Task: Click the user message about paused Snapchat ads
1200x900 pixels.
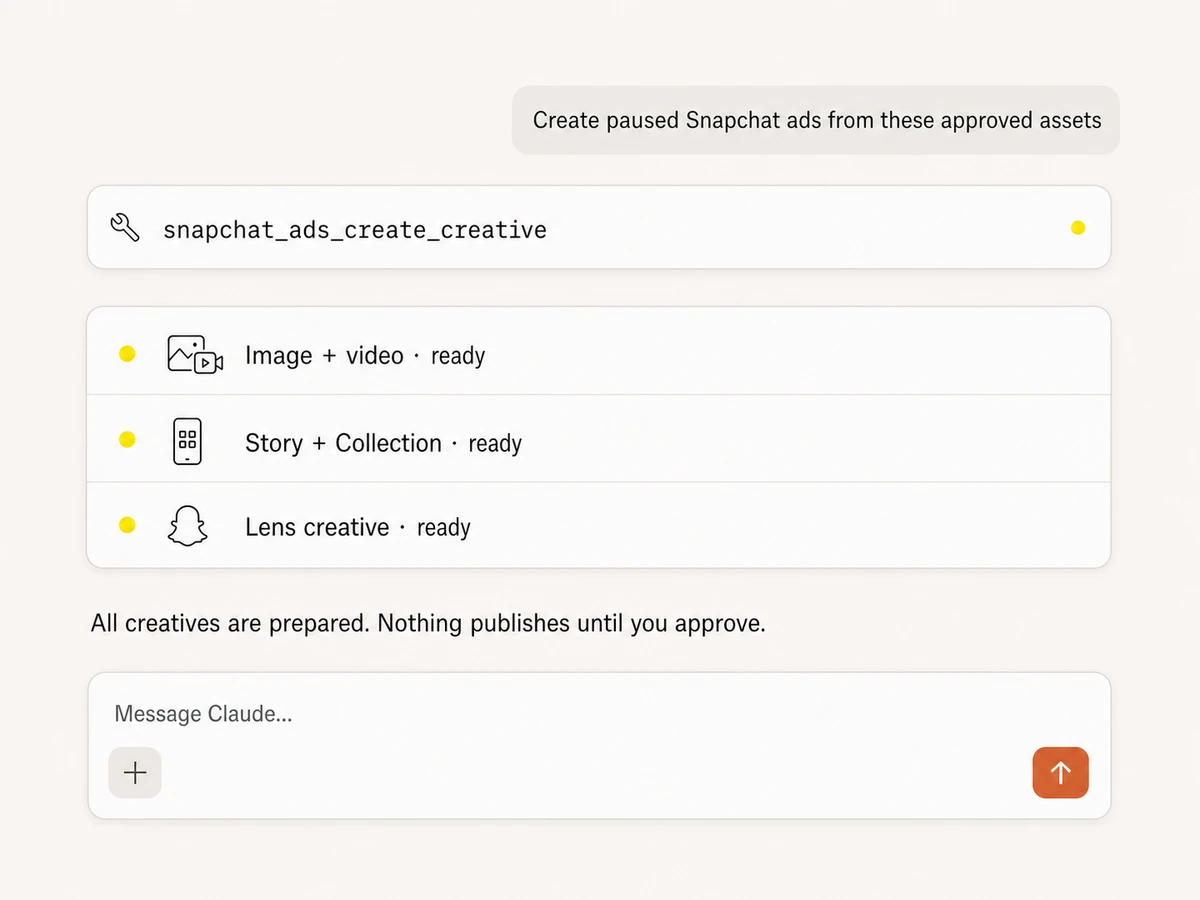Action: pos(816,120)
